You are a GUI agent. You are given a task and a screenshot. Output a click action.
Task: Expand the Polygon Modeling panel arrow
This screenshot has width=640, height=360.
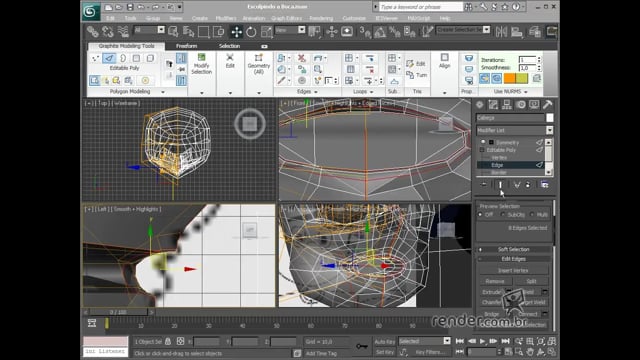[x=163, y=92]
